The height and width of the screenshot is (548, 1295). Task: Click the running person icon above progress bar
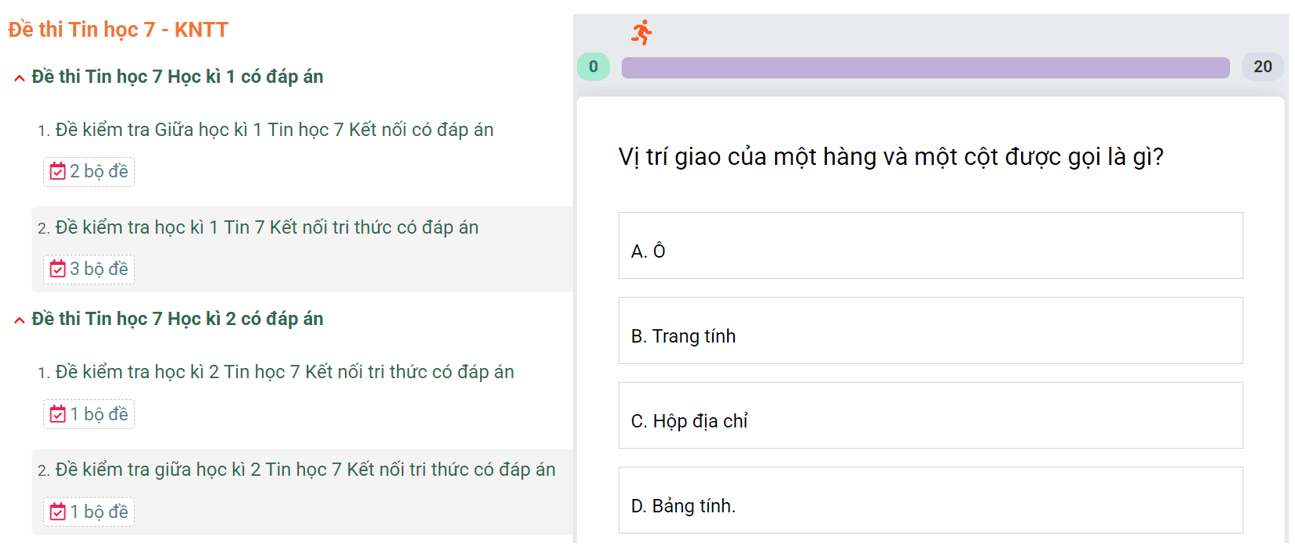pyautogui.click(x=641, y=32)
